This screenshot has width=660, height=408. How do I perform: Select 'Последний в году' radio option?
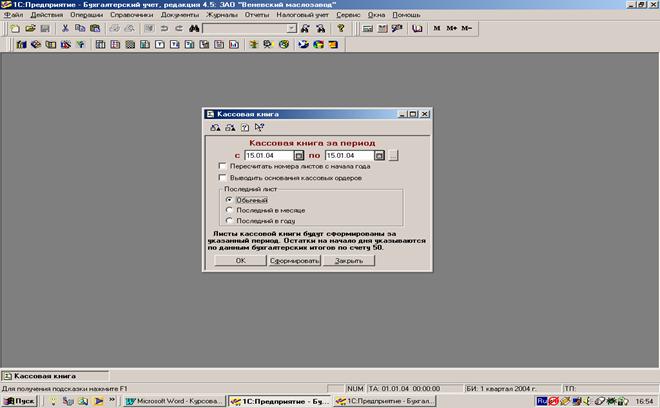pos(231,220)
